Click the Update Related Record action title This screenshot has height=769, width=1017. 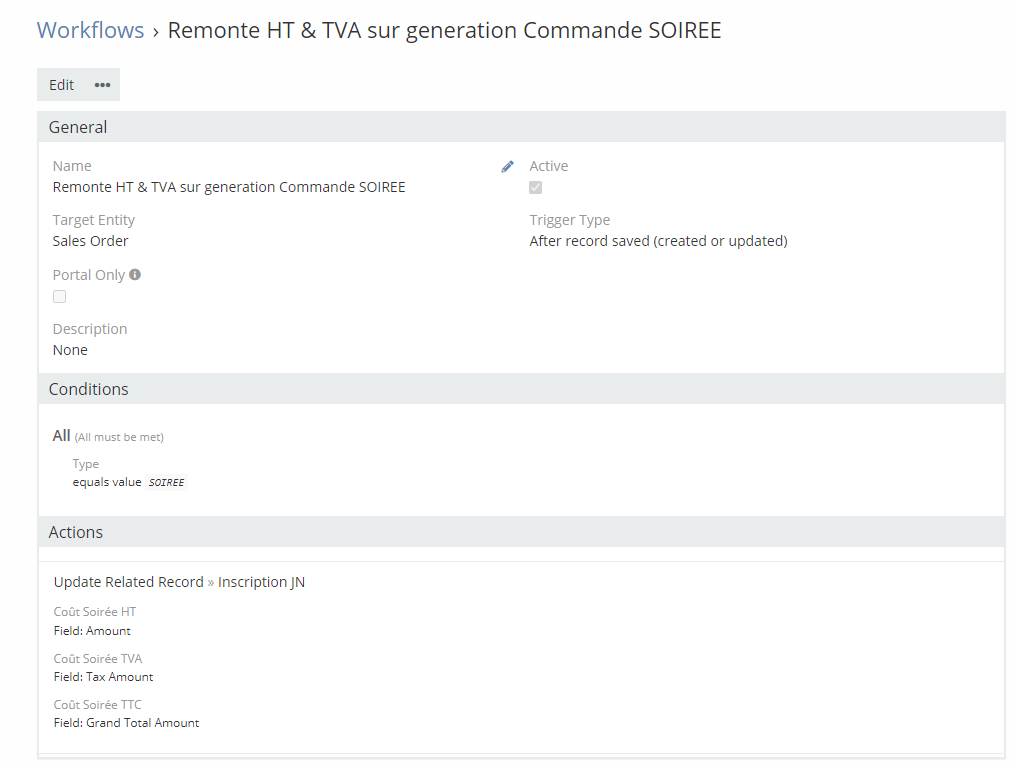[x=129, y=582]
